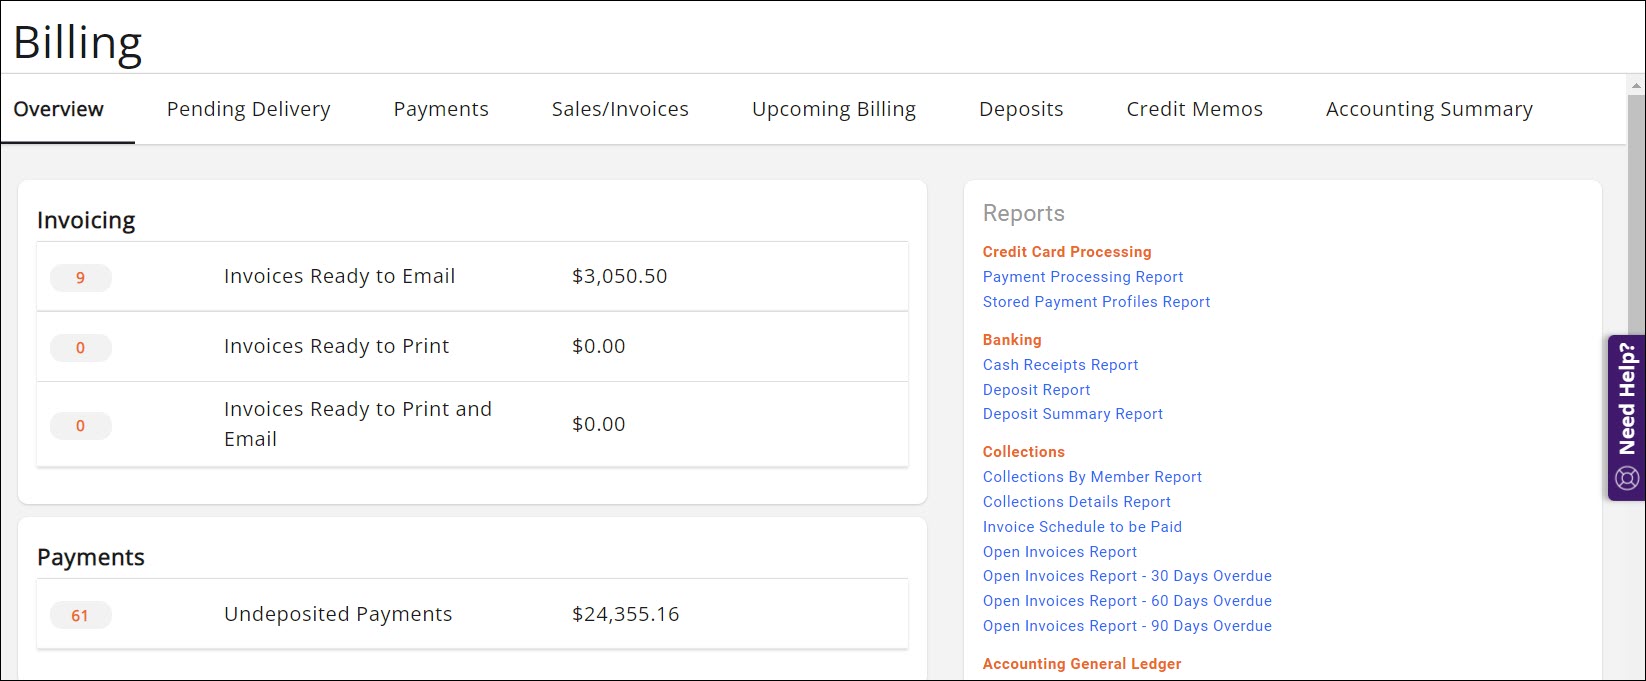Click the $24,355.16 amount

625,614
